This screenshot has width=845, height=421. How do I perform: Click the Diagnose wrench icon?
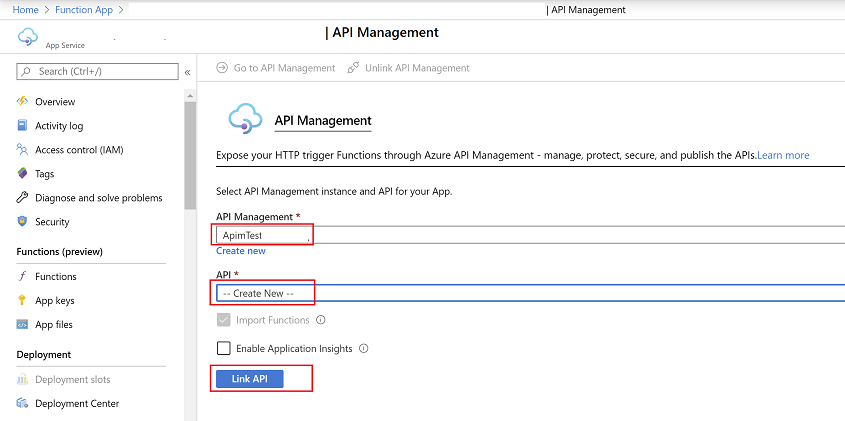[22, 198]
